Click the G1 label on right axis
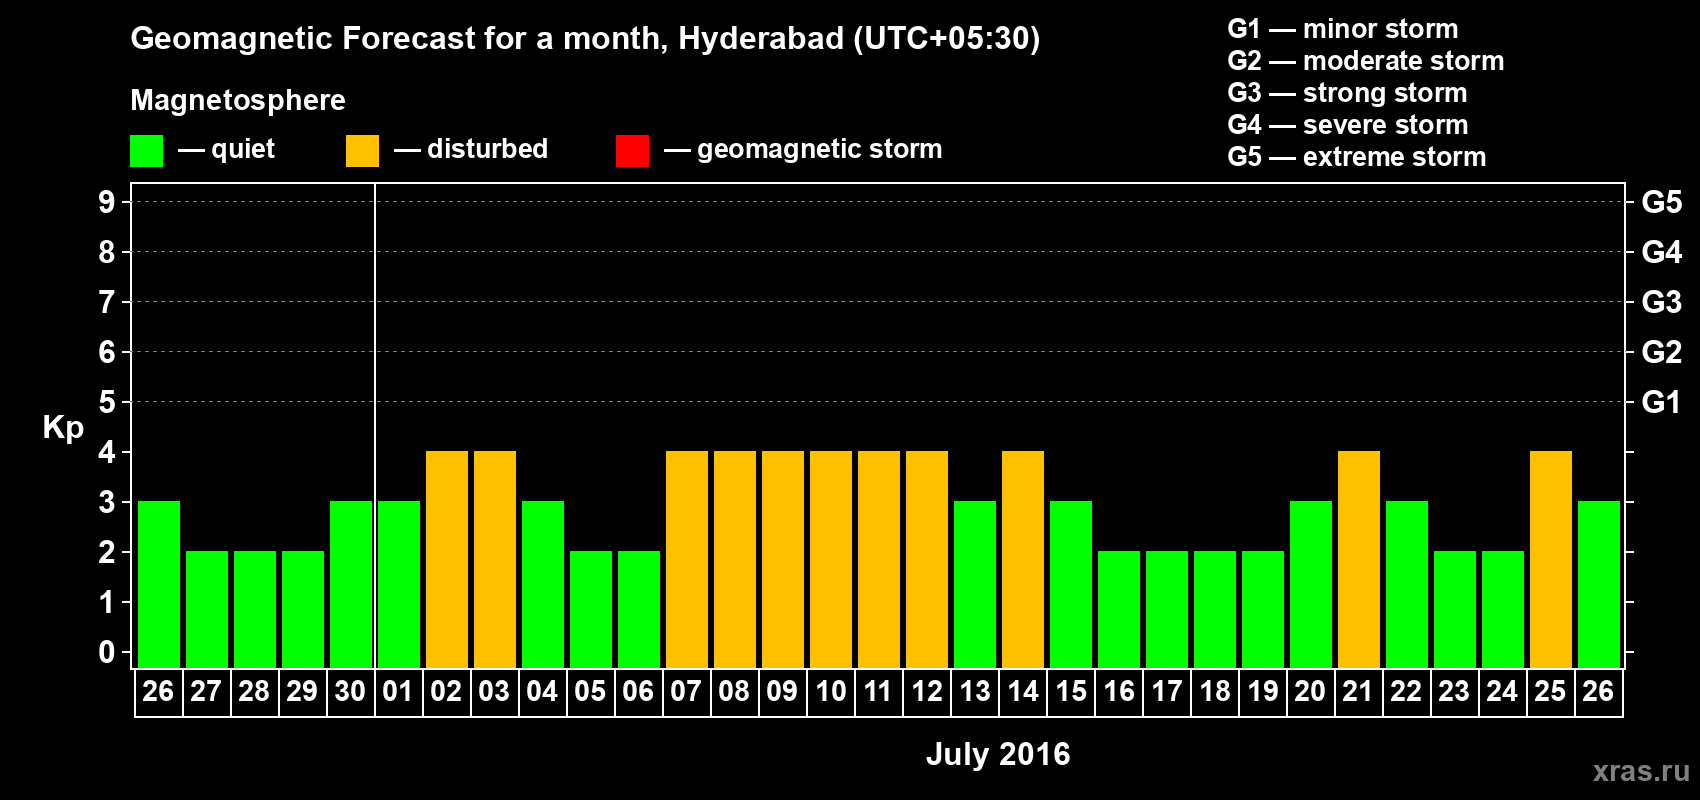The image size is (1700, 800). tap(1661, 402)
